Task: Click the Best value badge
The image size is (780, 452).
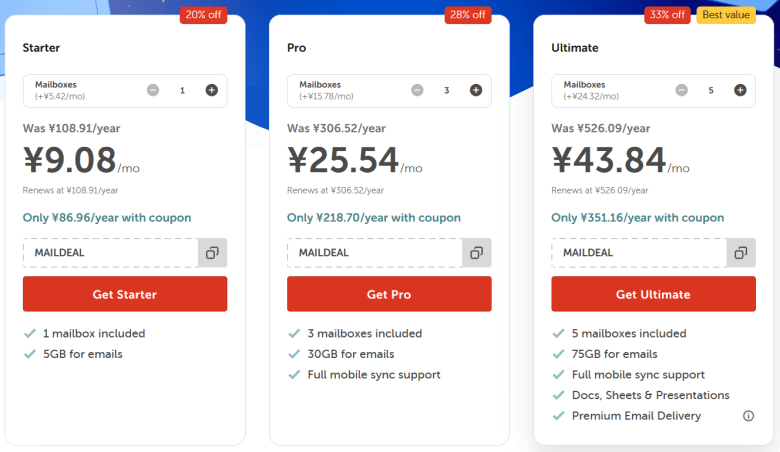Action: click(x=726, y=15)
